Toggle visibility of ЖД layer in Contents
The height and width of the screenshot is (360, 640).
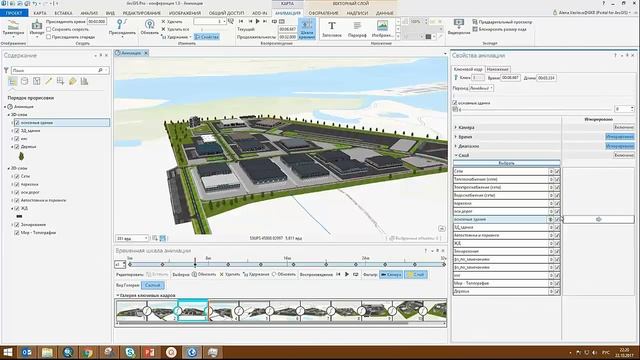coord(17,208)
